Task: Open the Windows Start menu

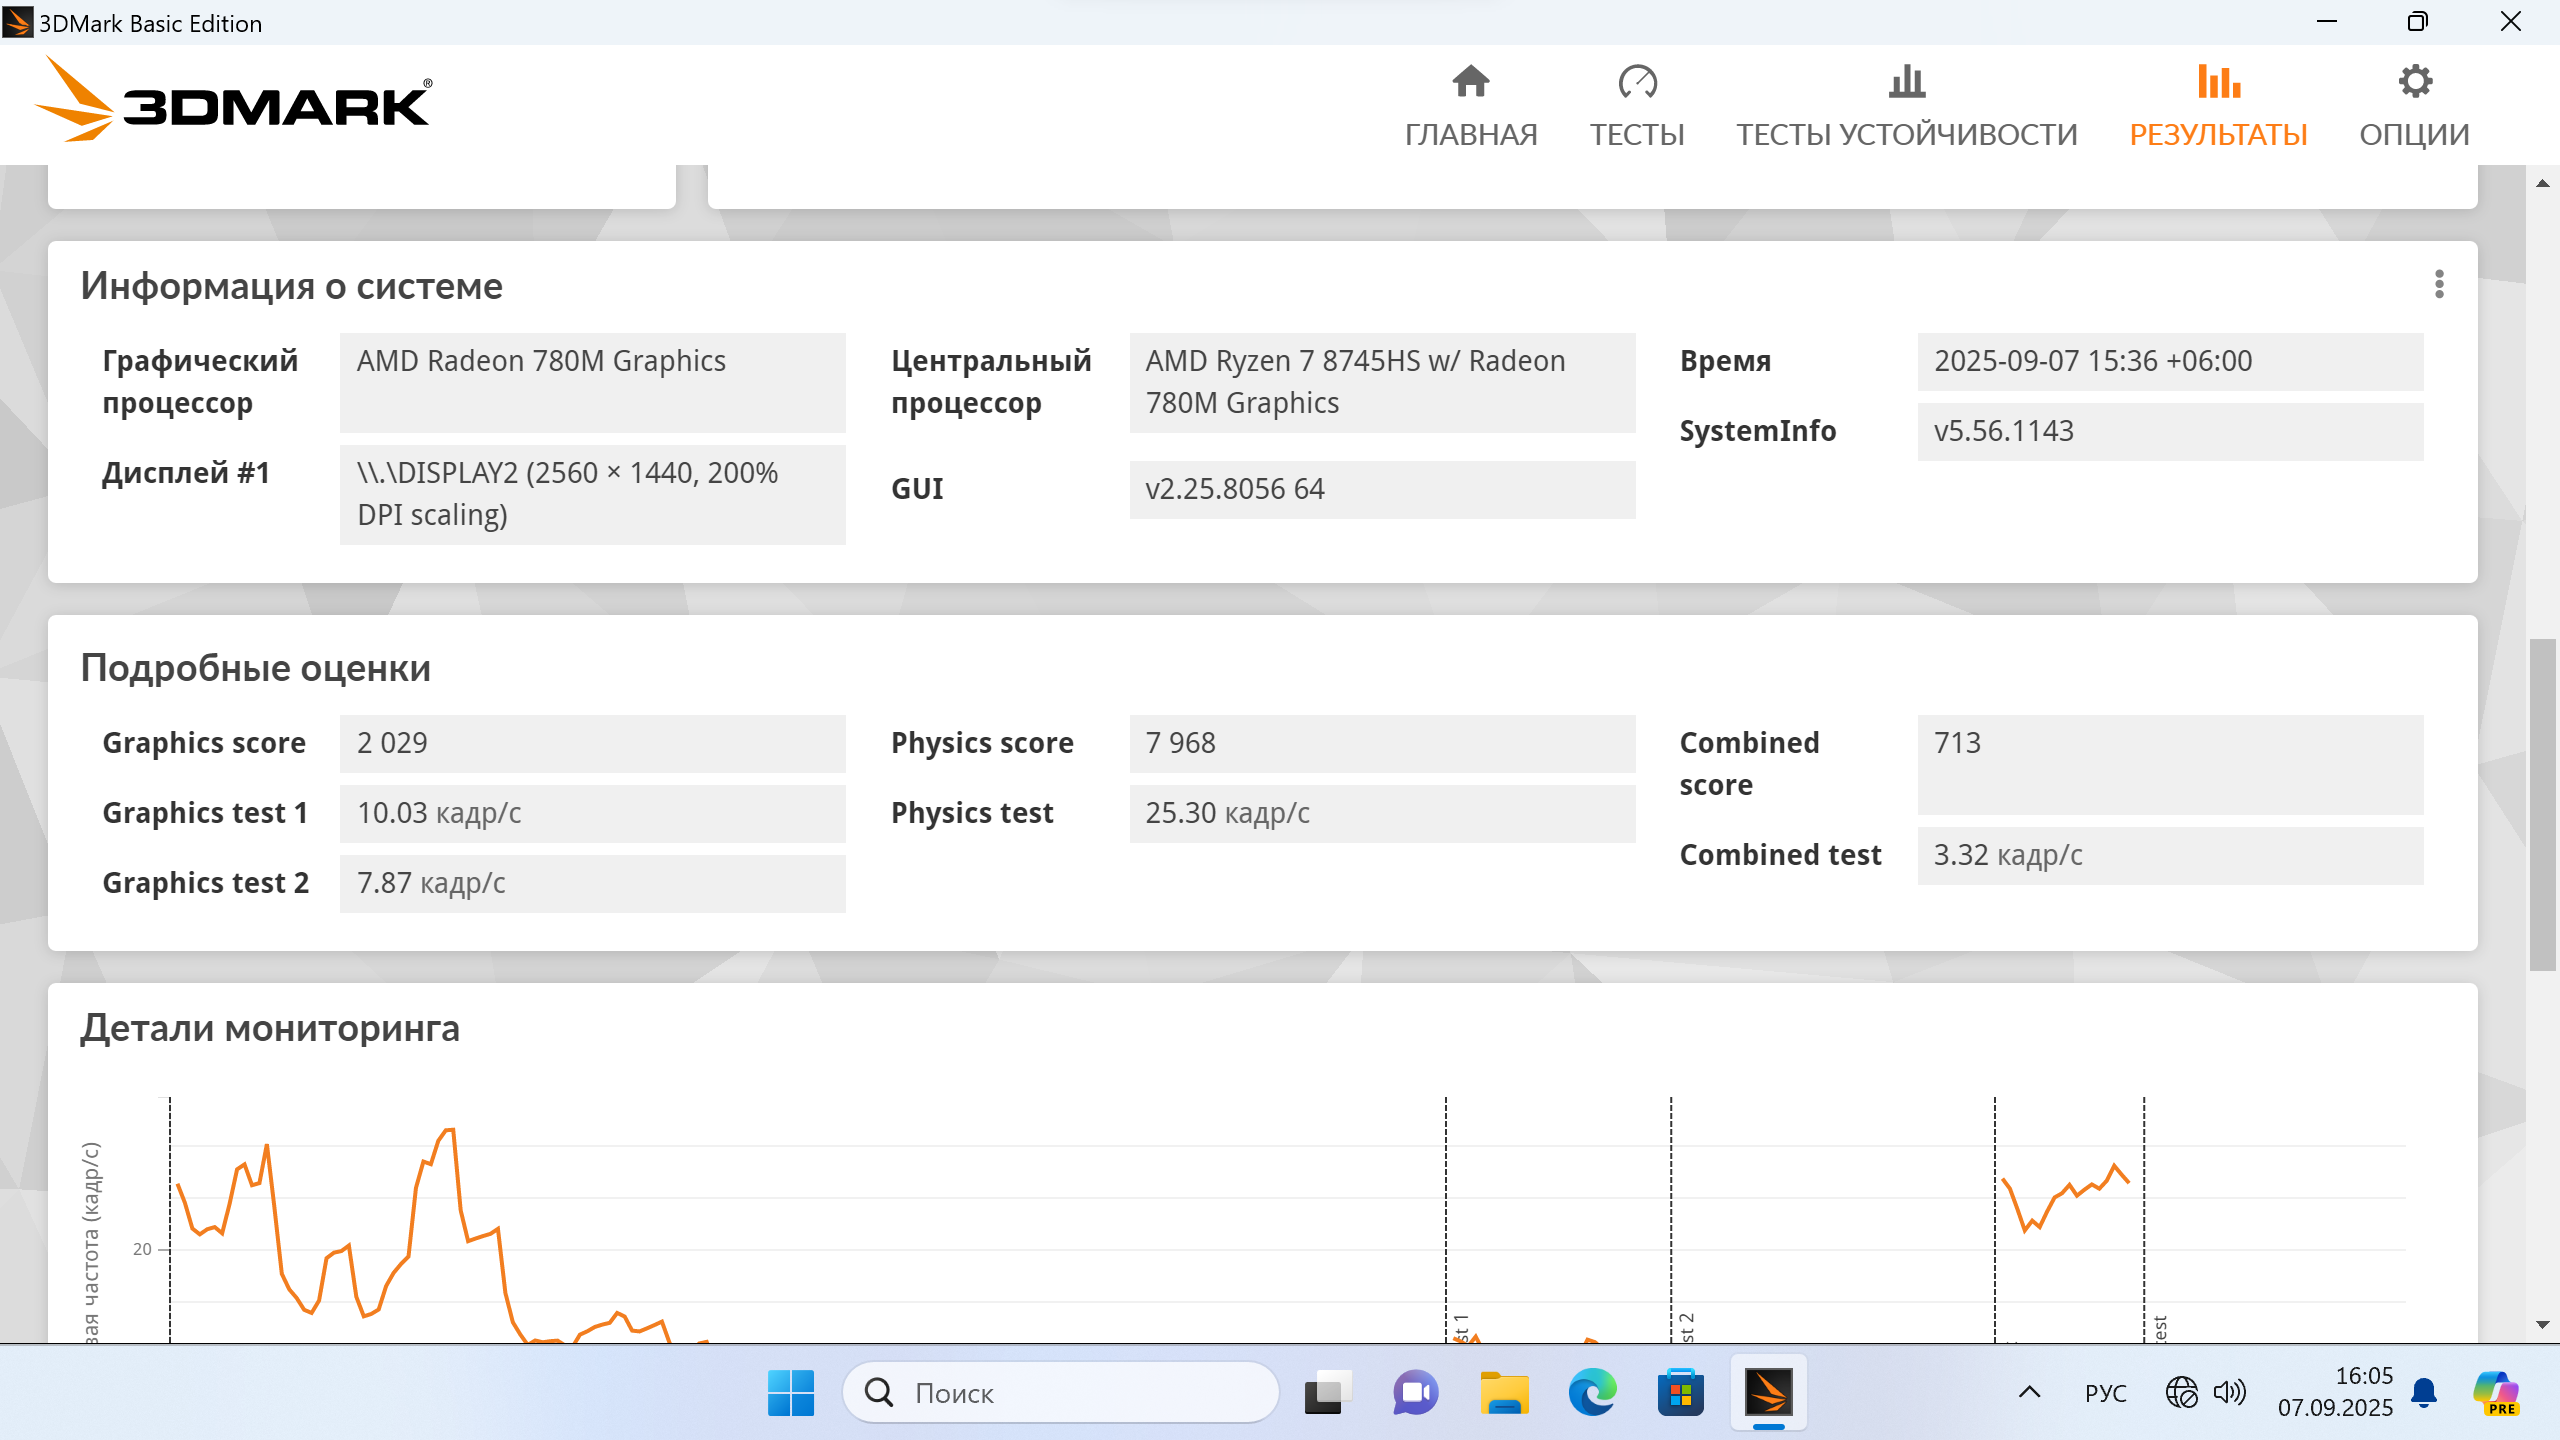Action: pyautogui.click(x=790, y=1392)
